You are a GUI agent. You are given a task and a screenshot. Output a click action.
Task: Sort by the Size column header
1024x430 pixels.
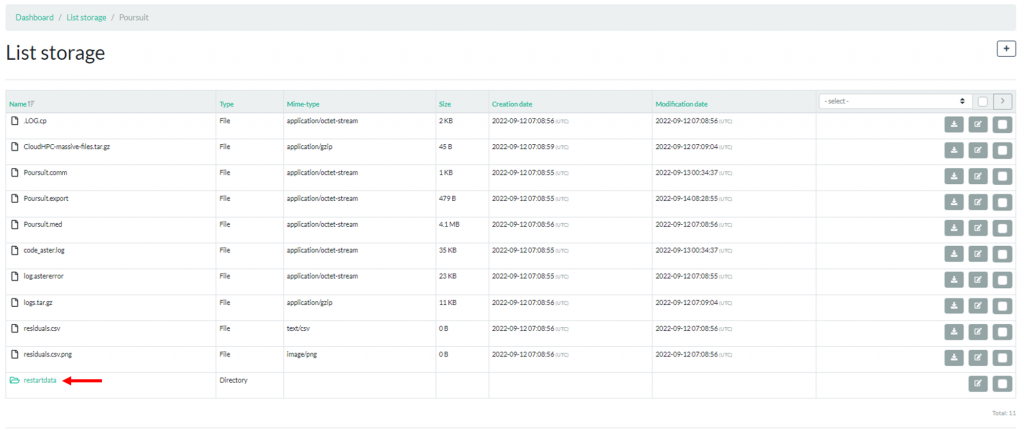tap(445, 104)
